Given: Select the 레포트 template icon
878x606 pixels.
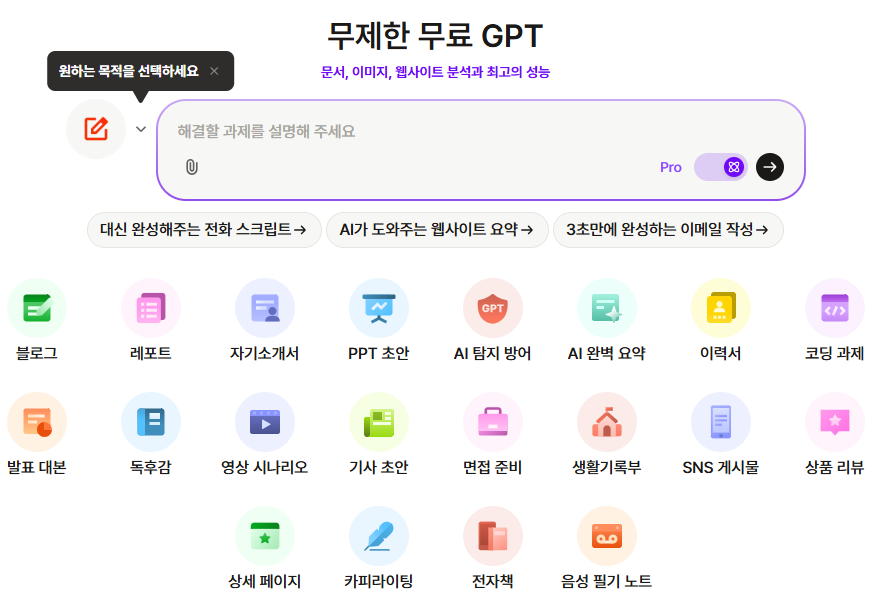Looking at the screenshot, I should [151, 308].
